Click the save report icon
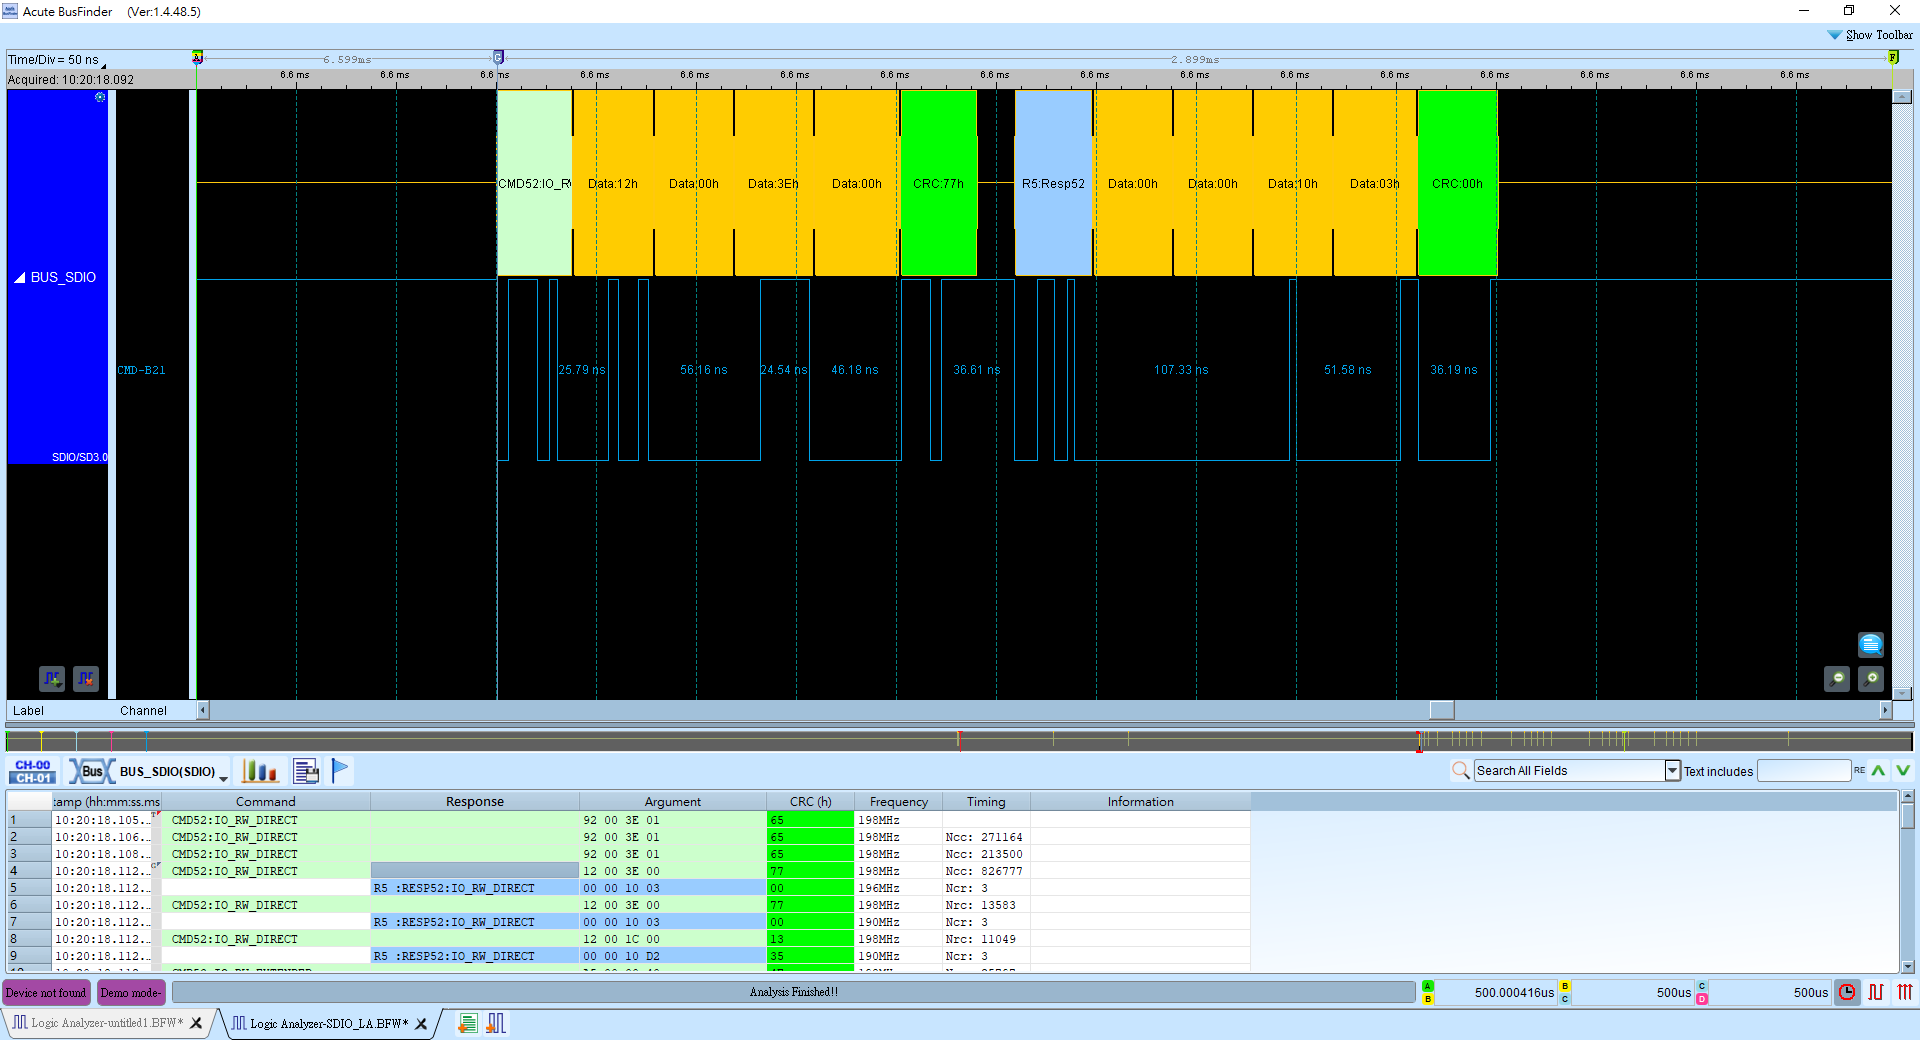Viewport: 1920px width, 1040px height. pyautogui.click(x=306, y=771)
